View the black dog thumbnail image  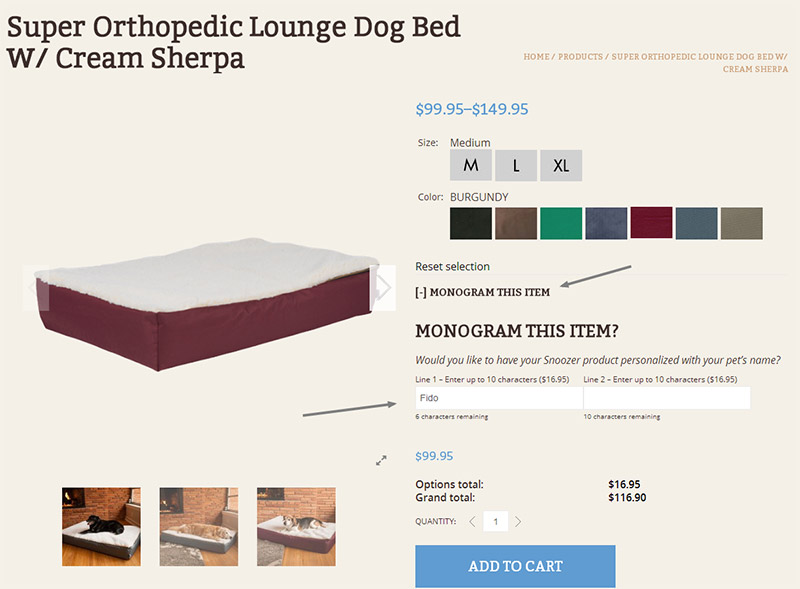(x=101, y=526)
